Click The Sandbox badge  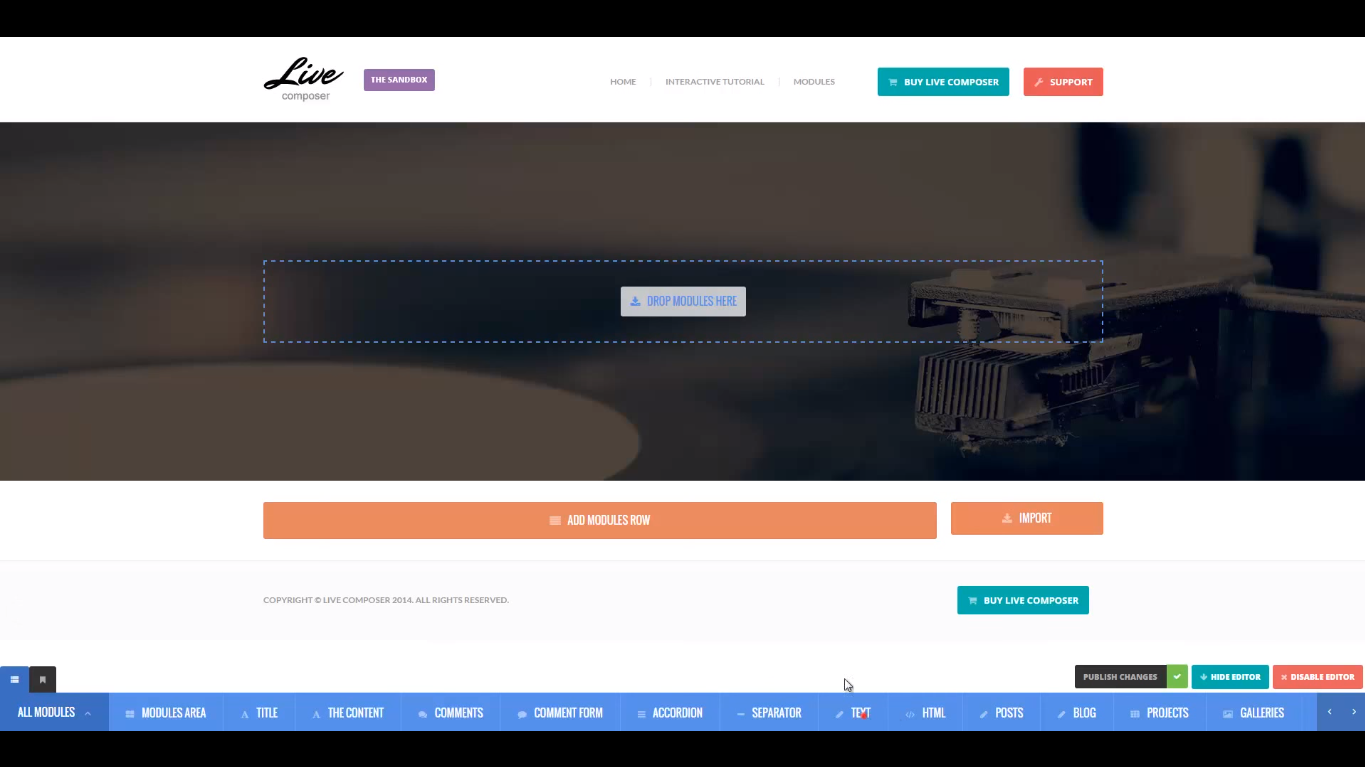[x=399, y=80]
